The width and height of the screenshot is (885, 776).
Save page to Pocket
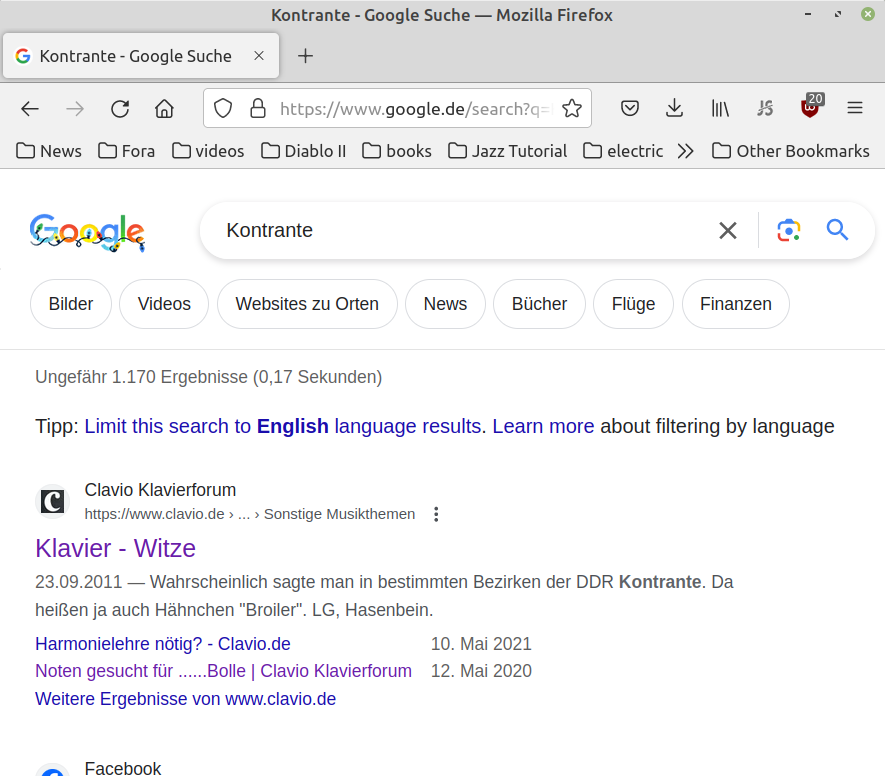(630, 108)
